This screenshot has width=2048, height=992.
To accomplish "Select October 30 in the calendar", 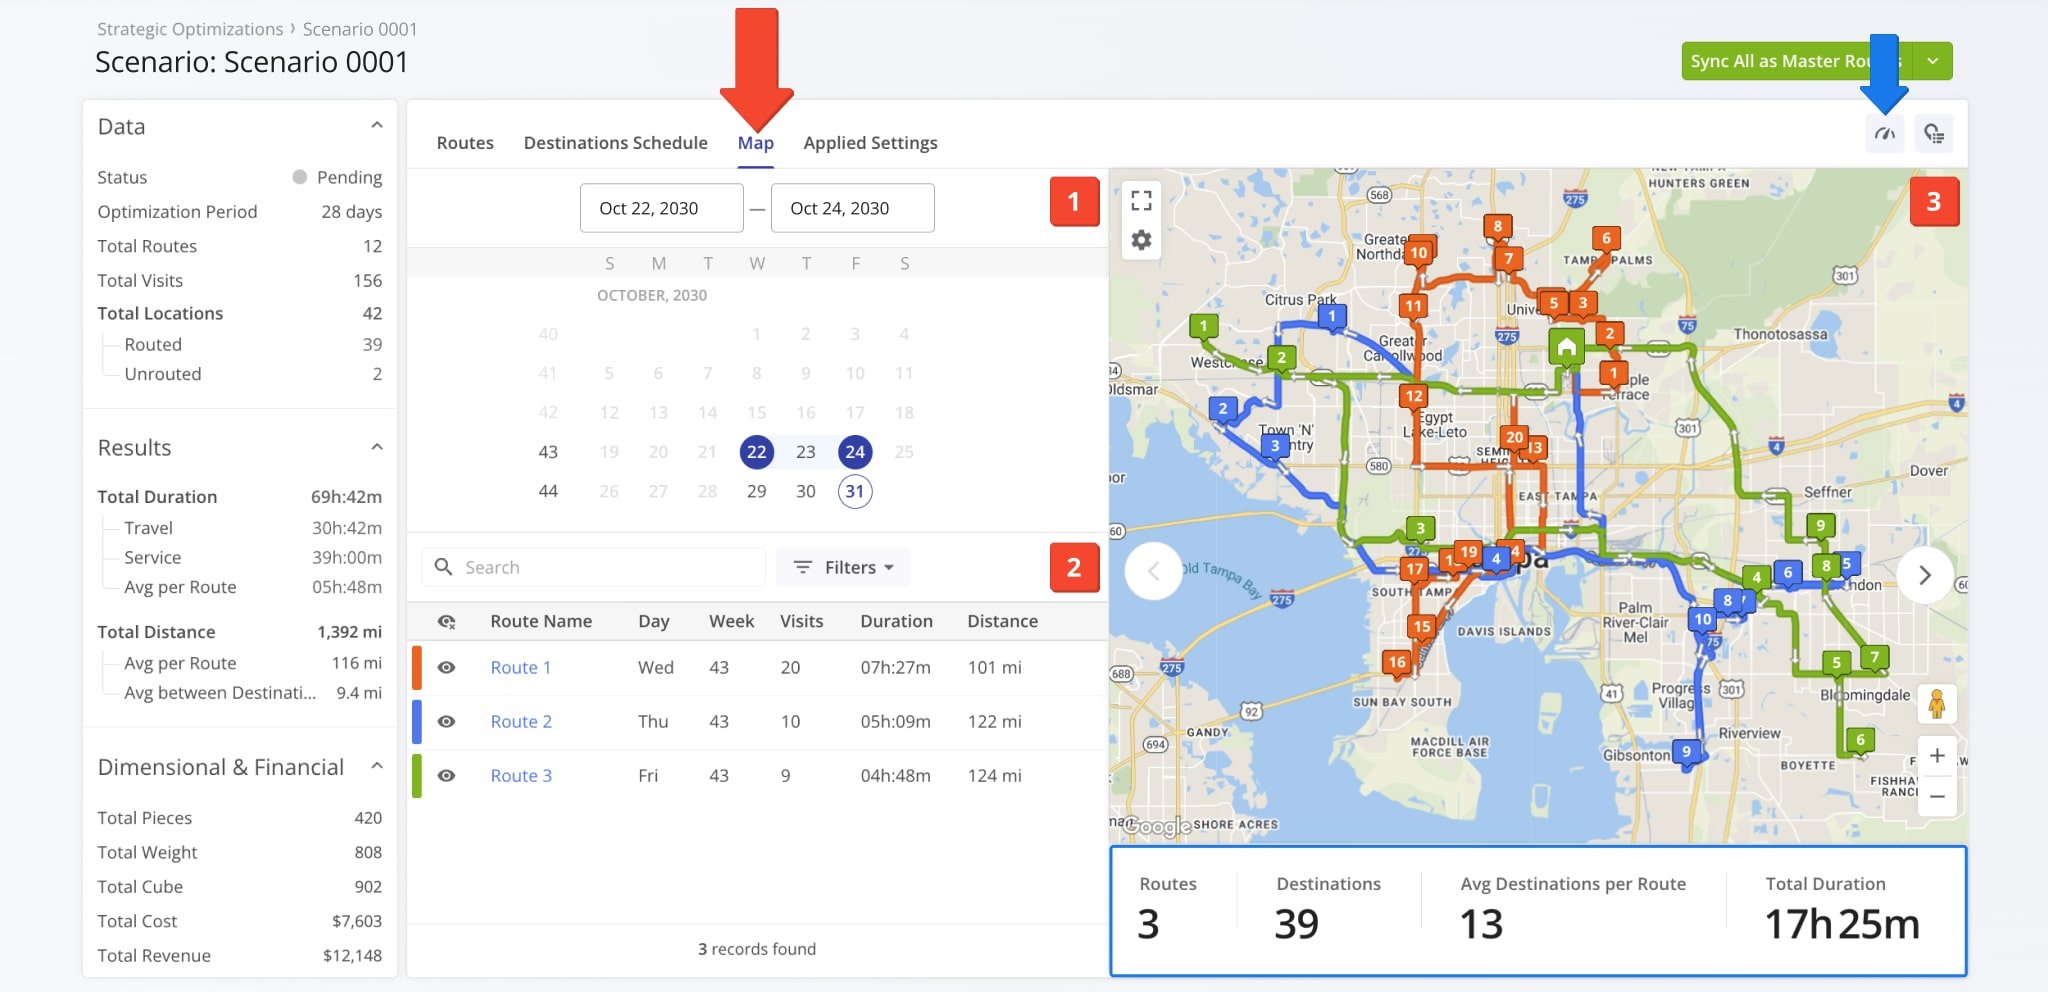I will [805, 491].
